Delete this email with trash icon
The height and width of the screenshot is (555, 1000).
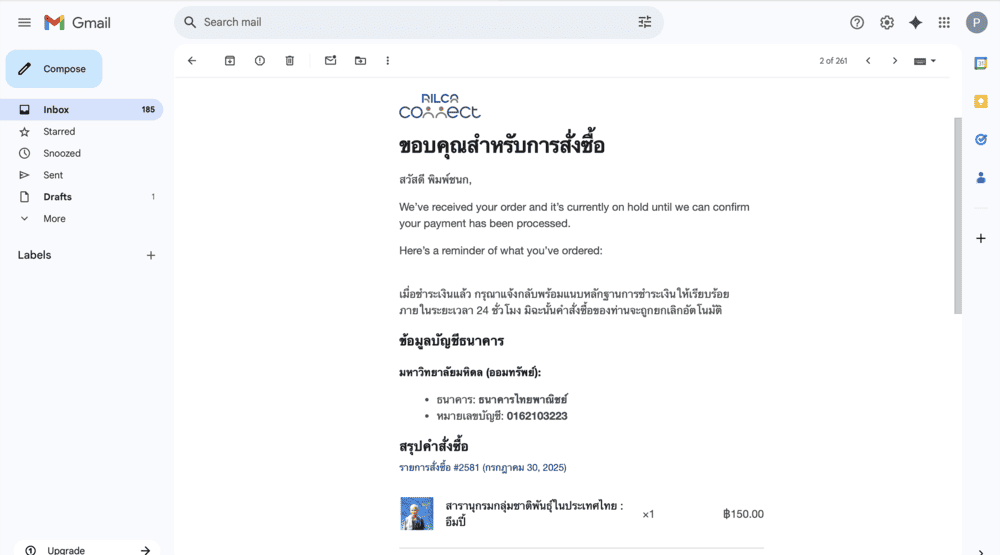pos(290,61)
